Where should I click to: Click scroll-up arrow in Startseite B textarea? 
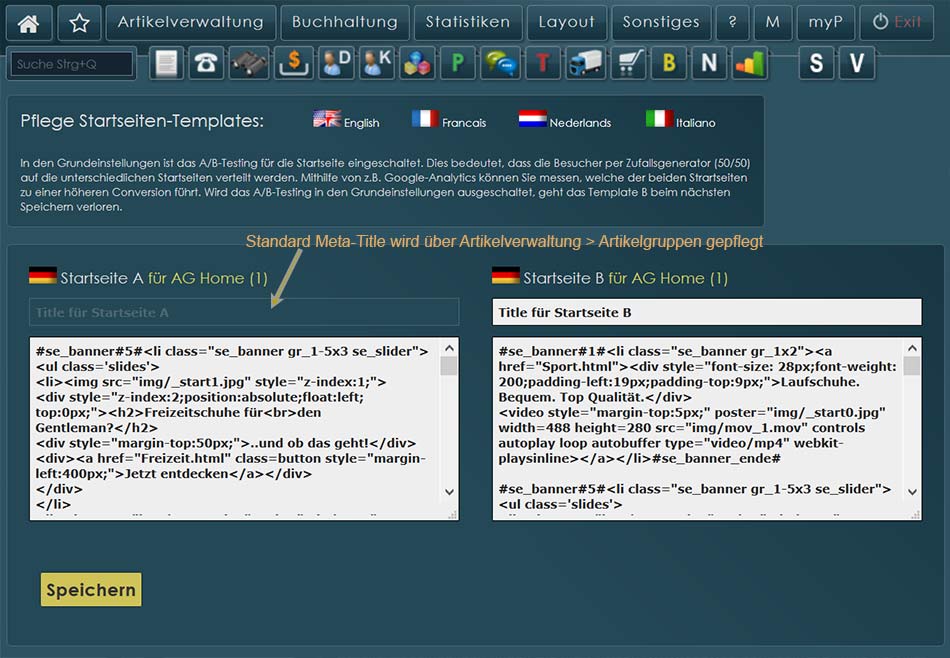pyautogui.click(x=912, y=348)
